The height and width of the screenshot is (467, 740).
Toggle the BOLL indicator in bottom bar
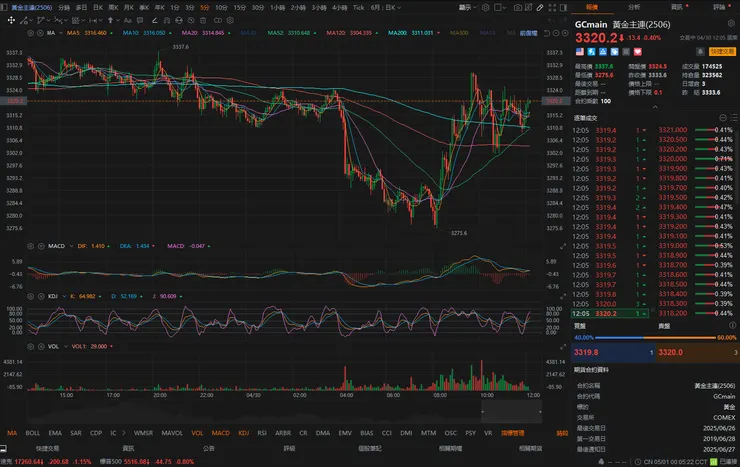(33, 433)
